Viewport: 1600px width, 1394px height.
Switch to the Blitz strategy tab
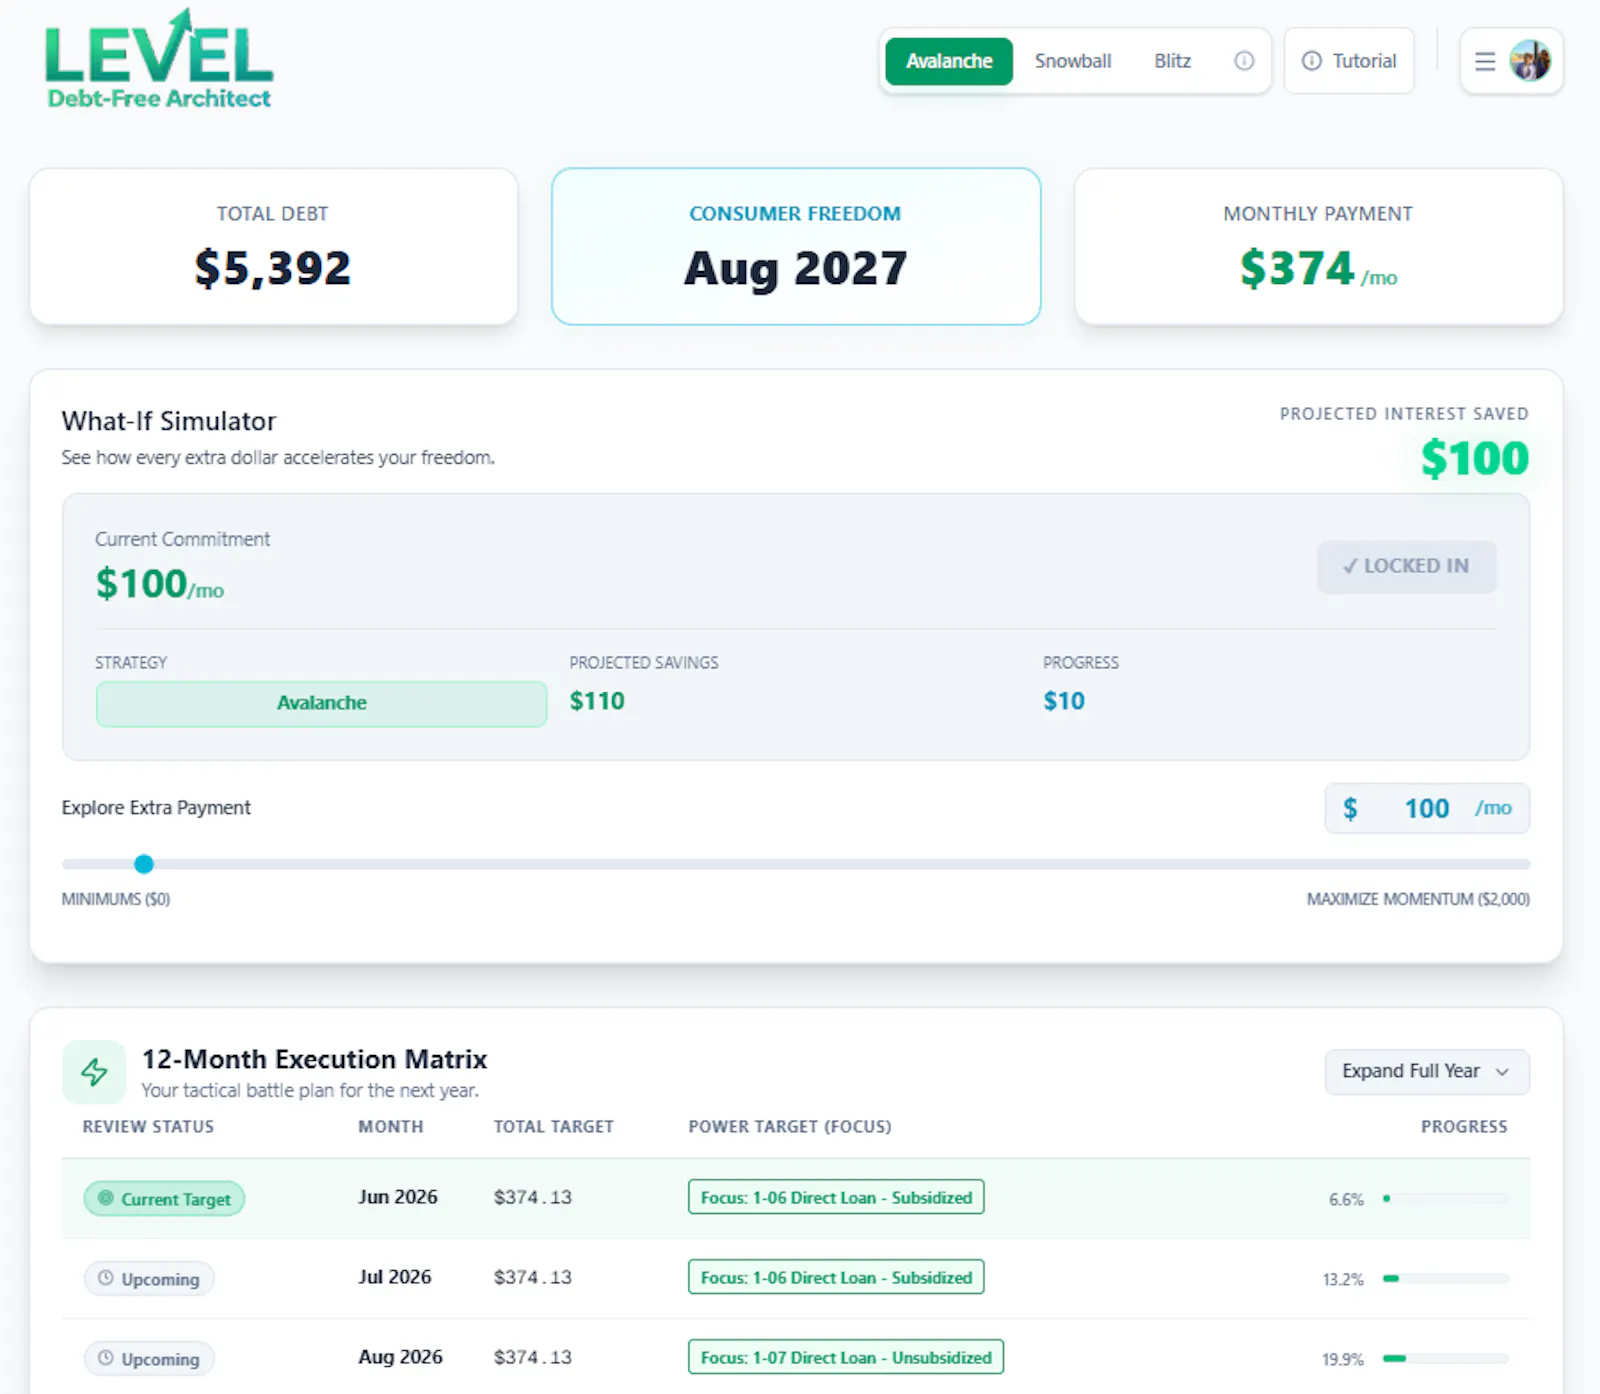point(1172,61)
